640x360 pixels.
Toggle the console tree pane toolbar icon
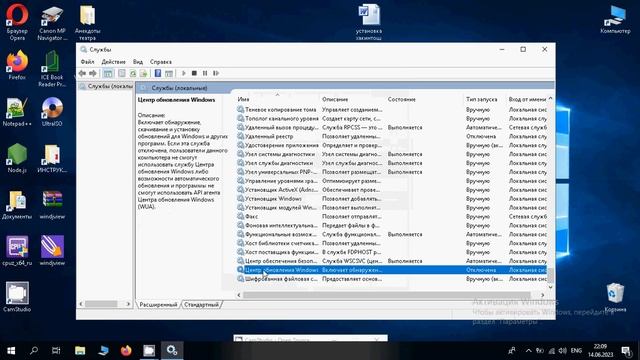[x=108, y=73]
